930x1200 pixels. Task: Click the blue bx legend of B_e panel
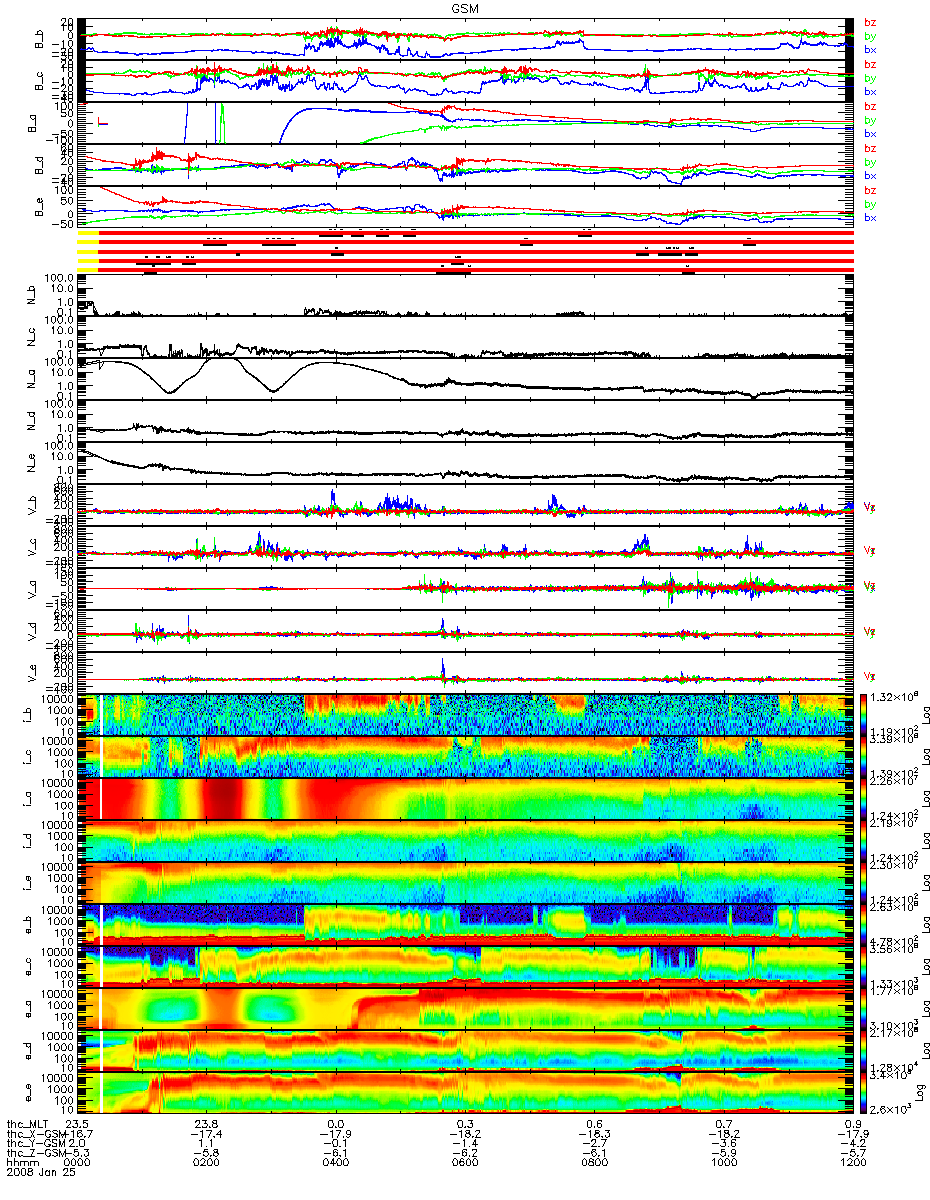(870, 217)
